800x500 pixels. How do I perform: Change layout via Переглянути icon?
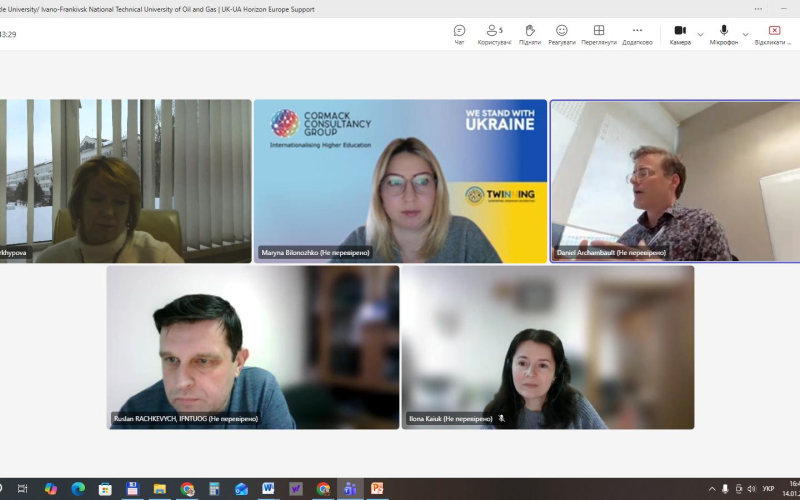598,34
